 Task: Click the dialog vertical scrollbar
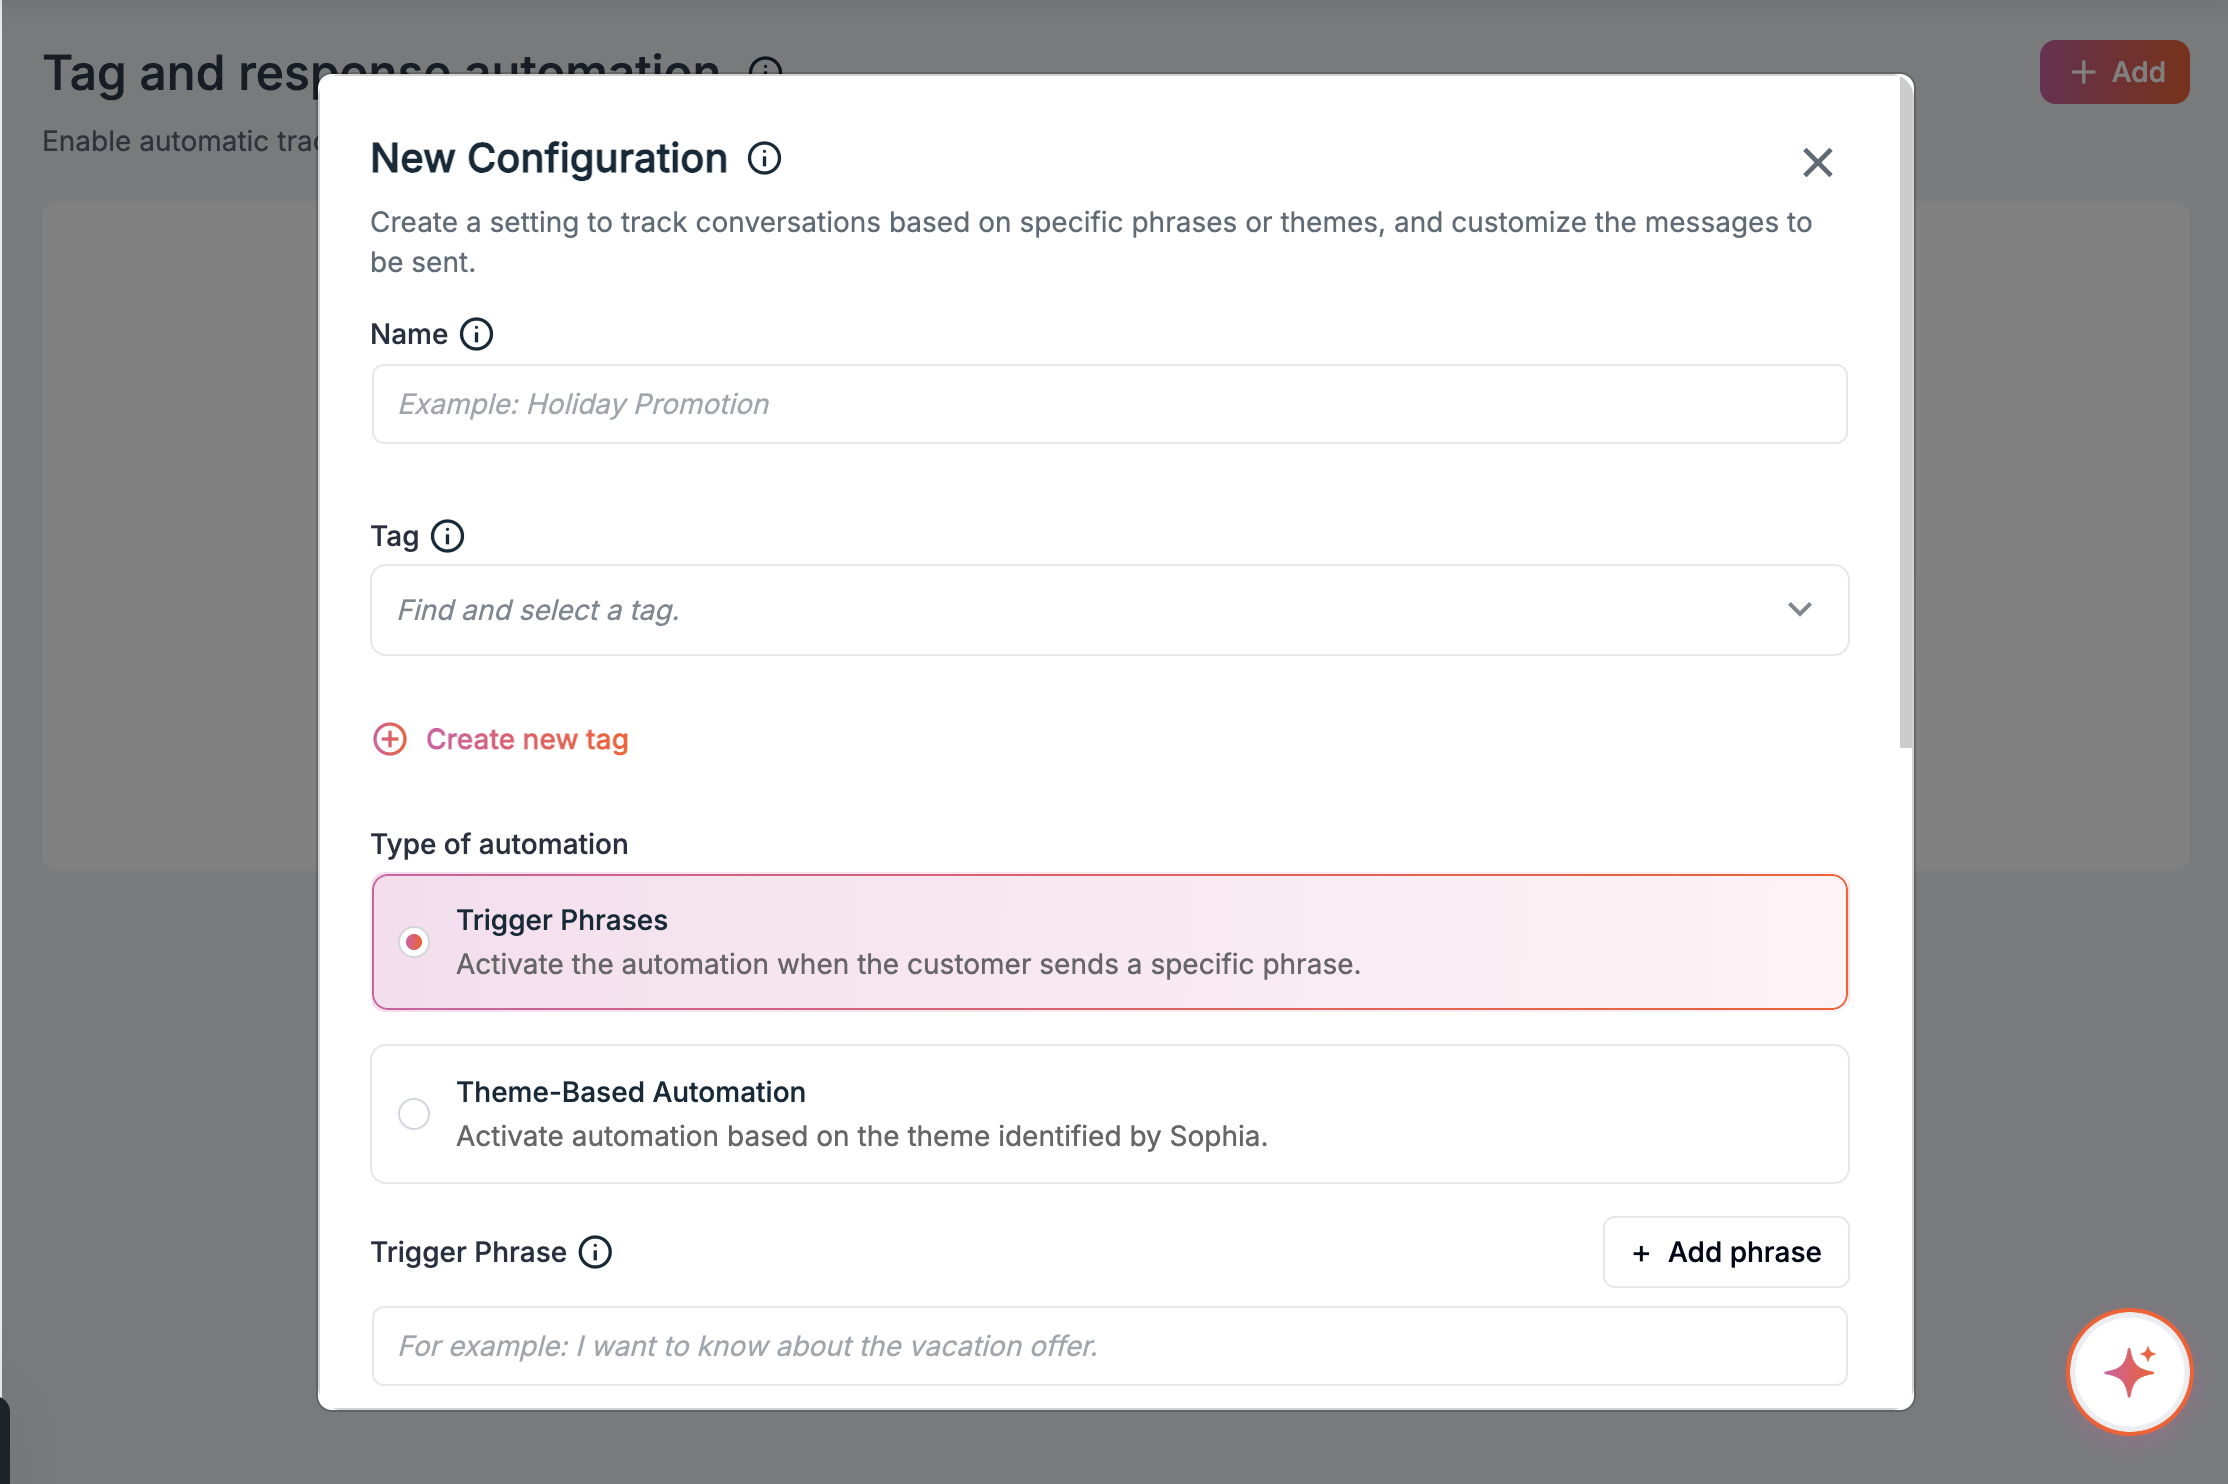click(x=1906, y=412)
